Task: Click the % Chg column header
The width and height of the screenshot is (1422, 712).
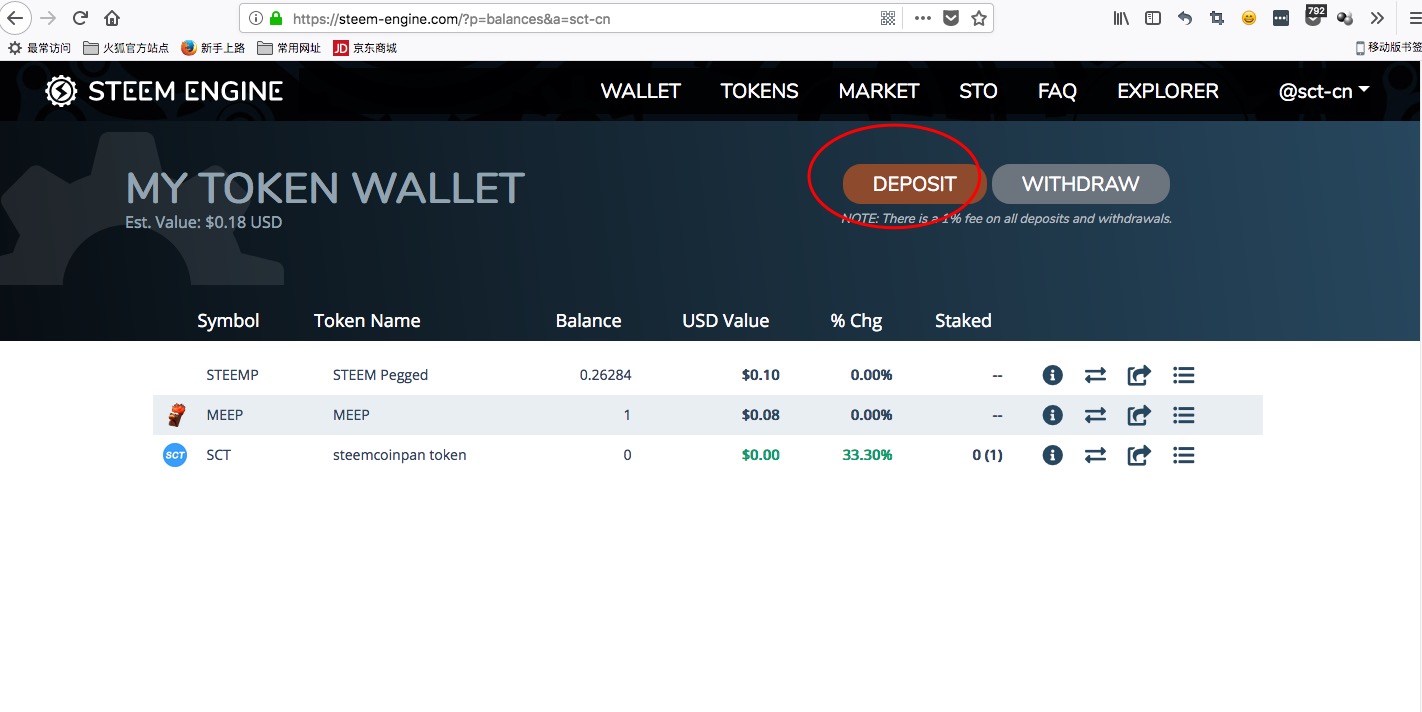Action: (x=856, y=321)
